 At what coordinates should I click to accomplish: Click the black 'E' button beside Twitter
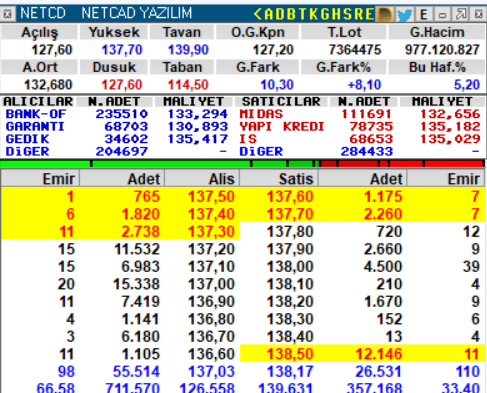tap(424, 14)
